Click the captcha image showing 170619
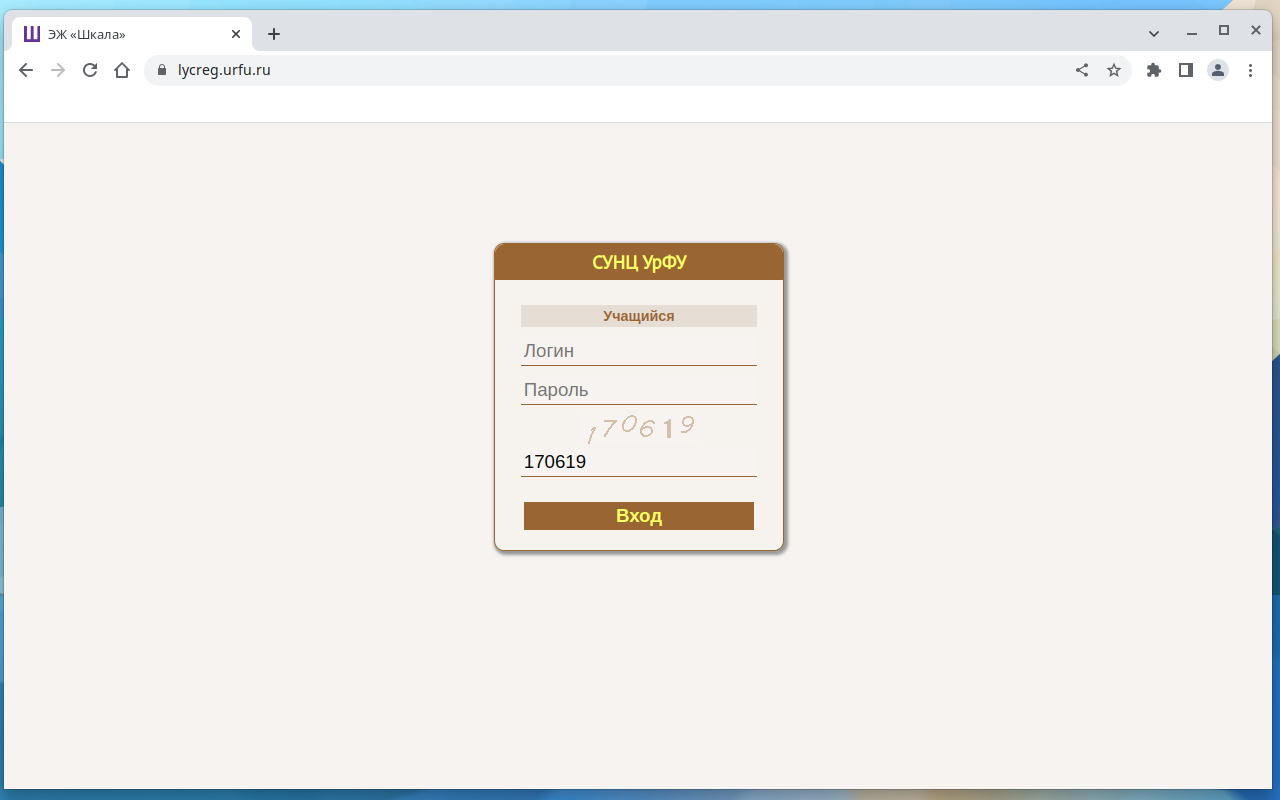 pyautogui.click(x=640, y=426)
